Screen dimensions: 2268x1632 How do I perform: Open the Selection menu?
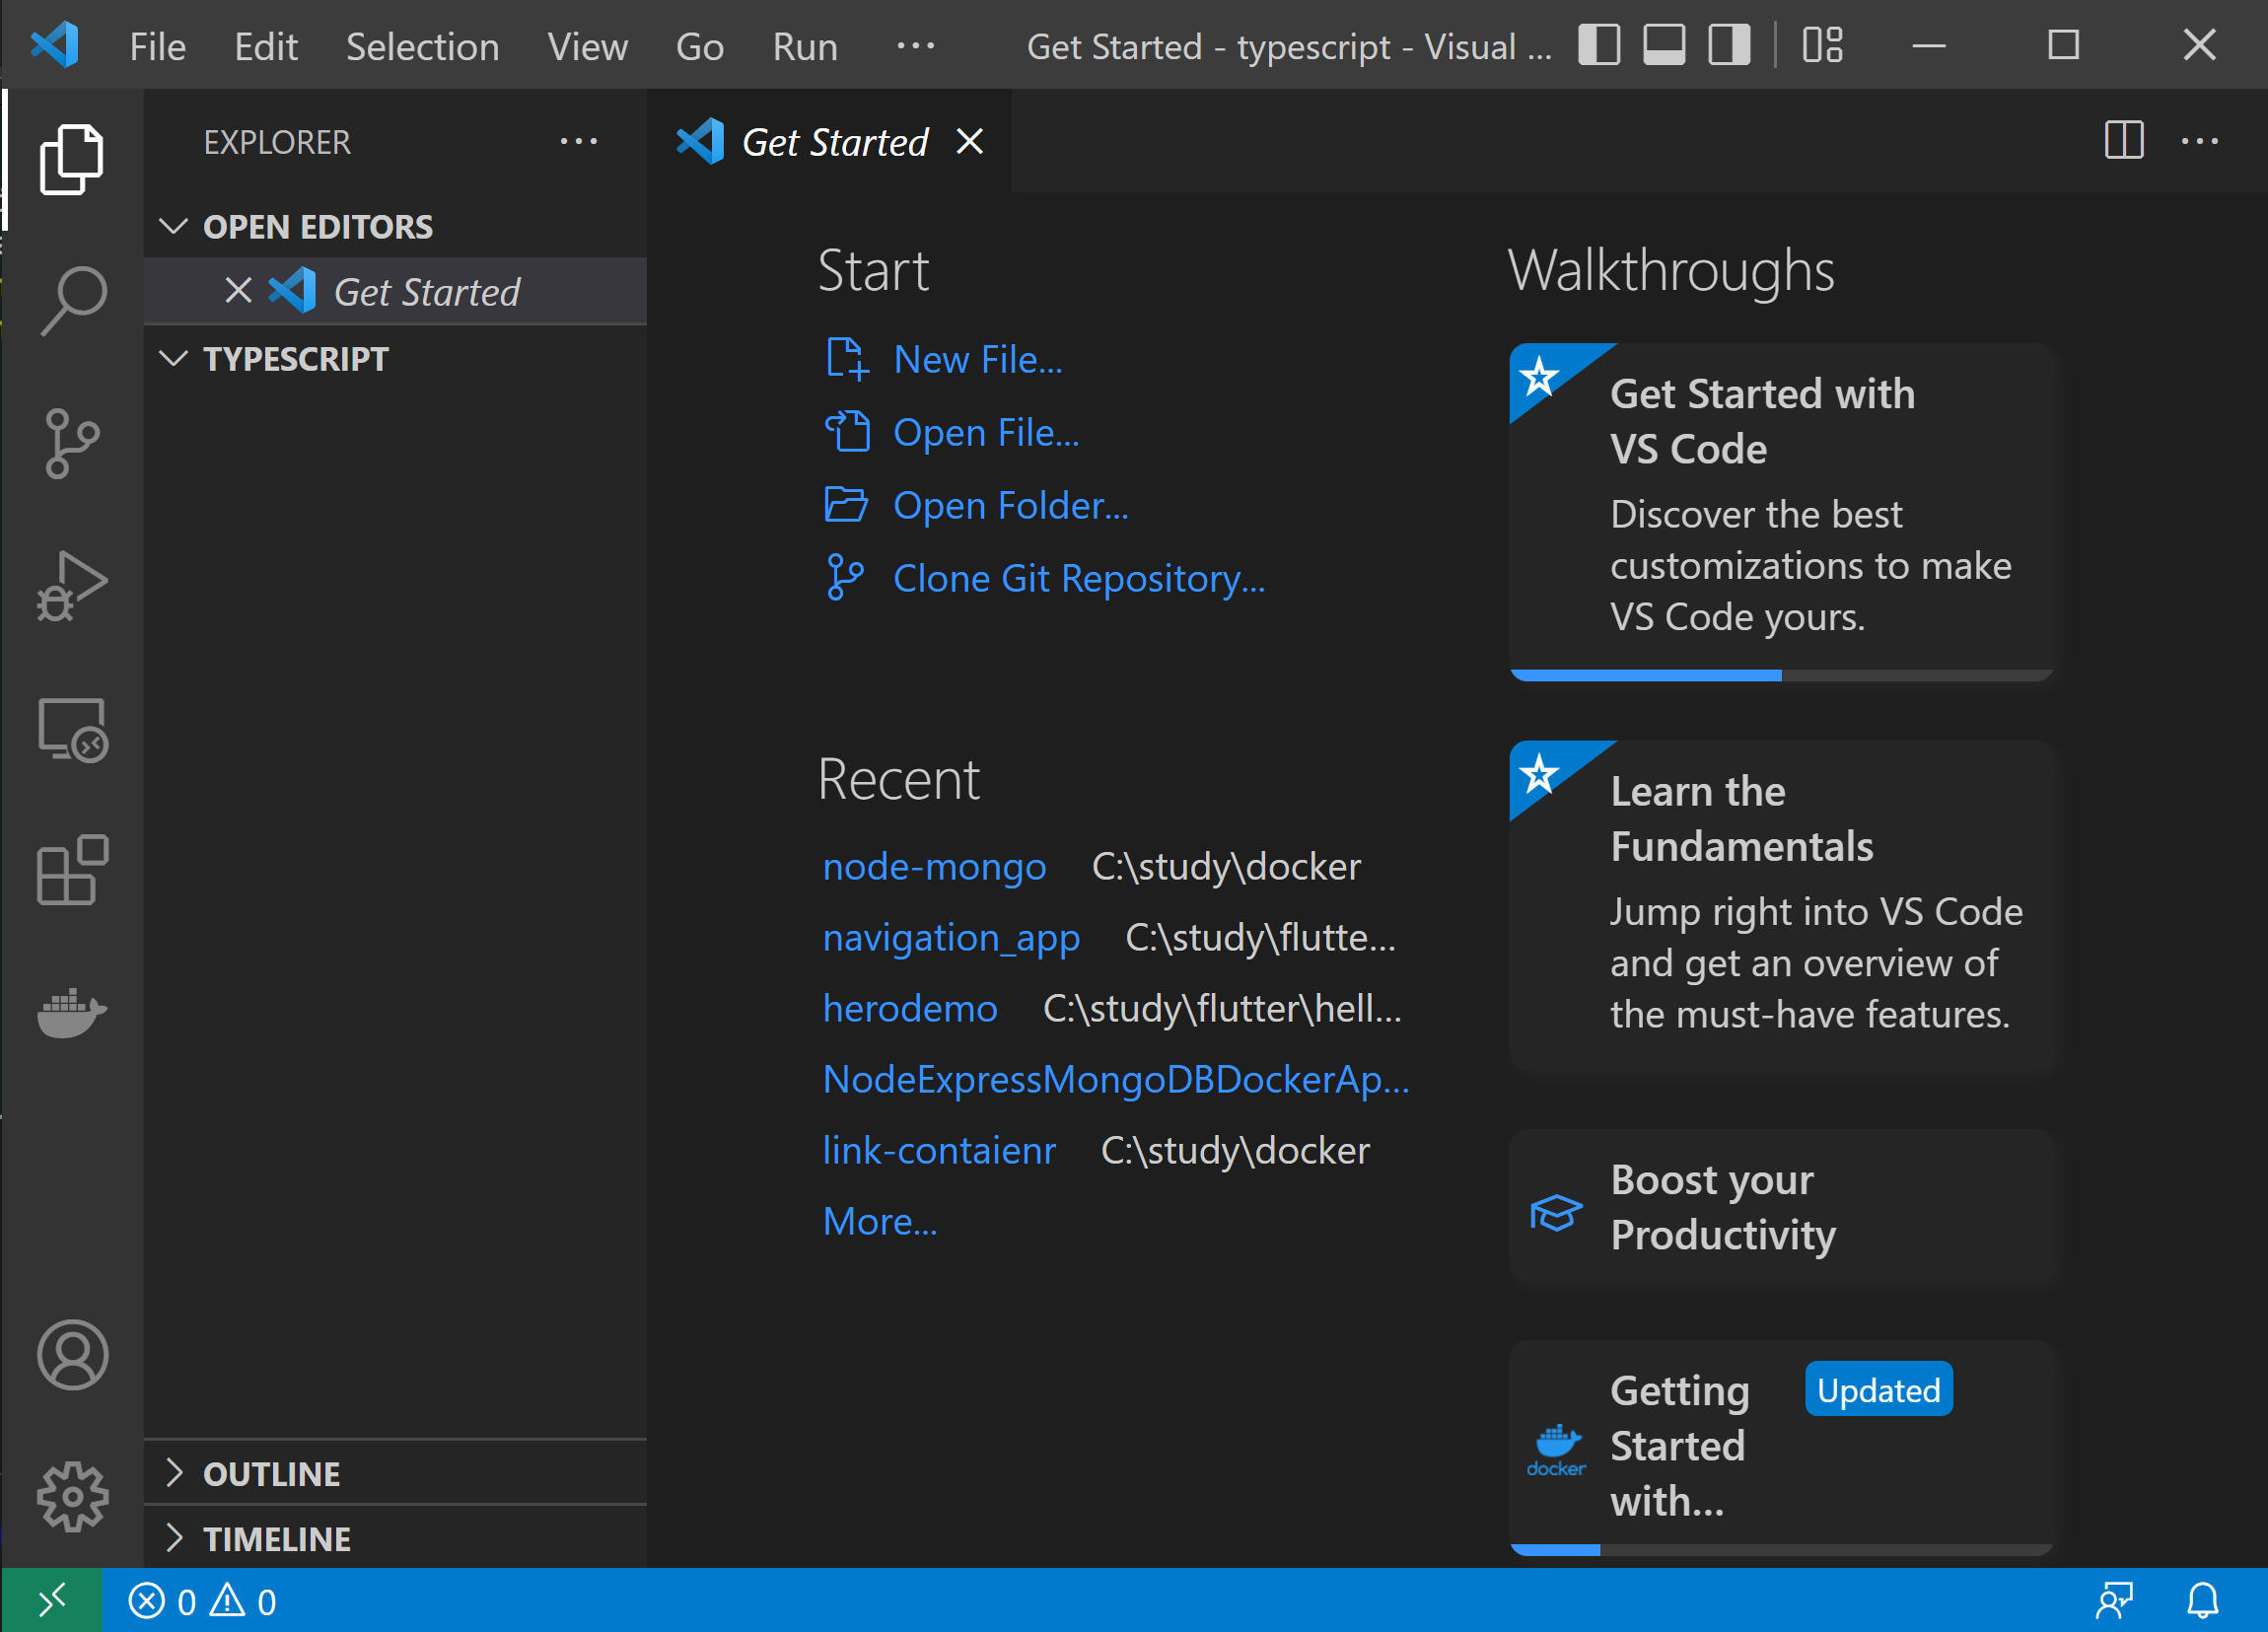tap(422, 47)
